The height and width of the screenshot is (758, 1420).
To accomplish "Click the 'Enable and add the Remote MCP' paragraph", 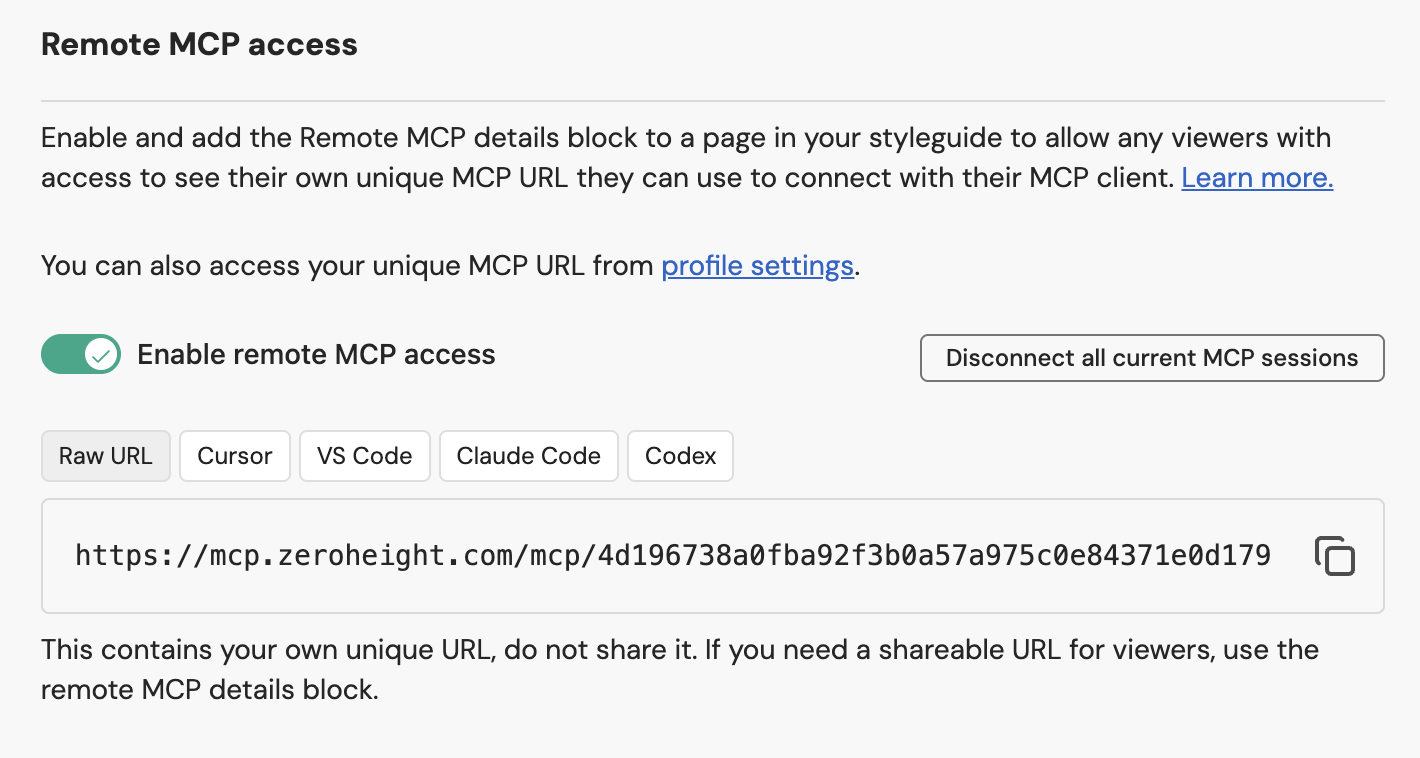I will pos(600,137).
